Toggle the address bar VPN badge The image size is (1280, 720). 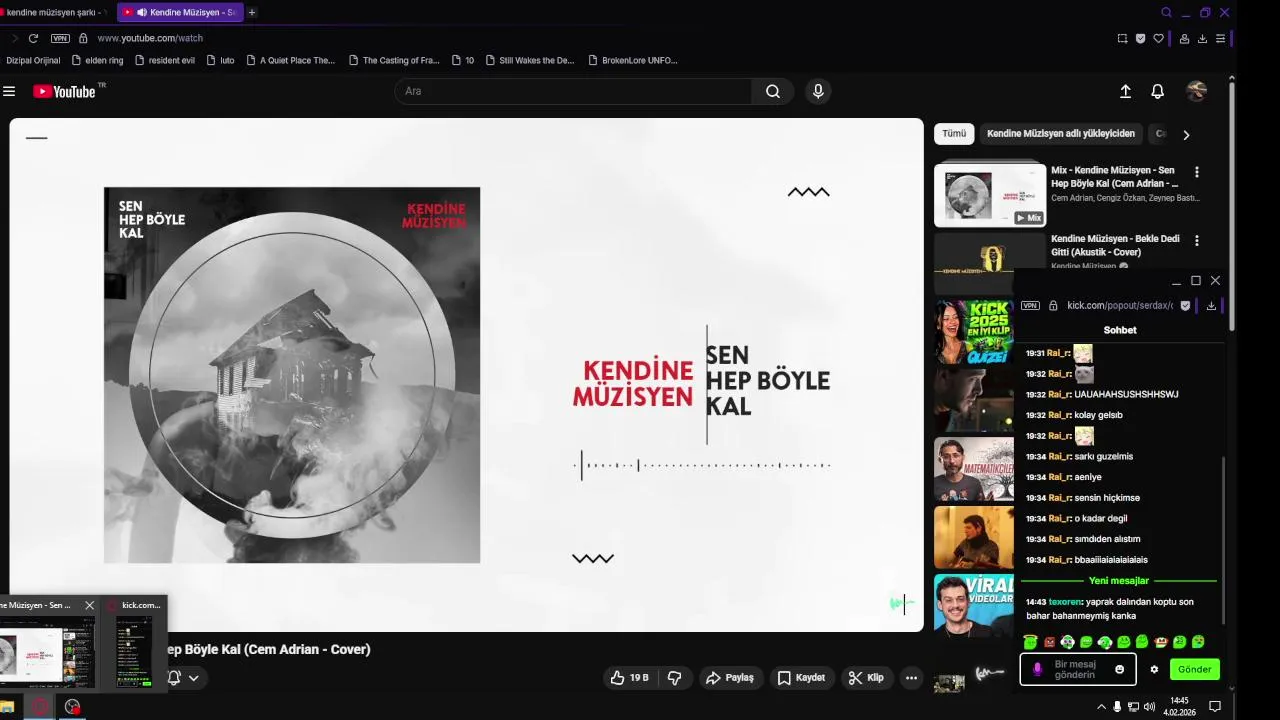(60, 38)
